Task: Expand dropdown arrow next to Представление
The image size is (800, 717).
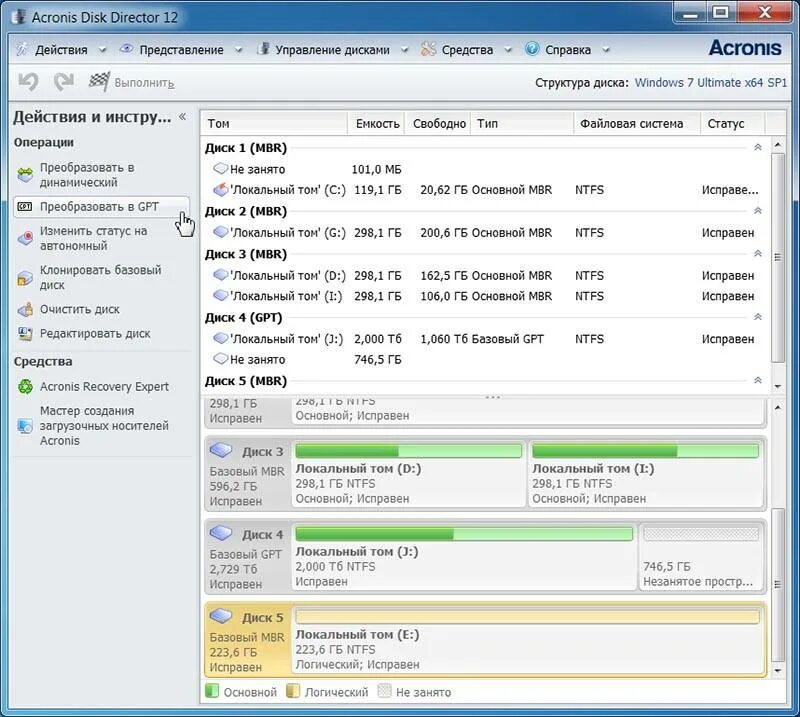Action: [x=238, y=50]
